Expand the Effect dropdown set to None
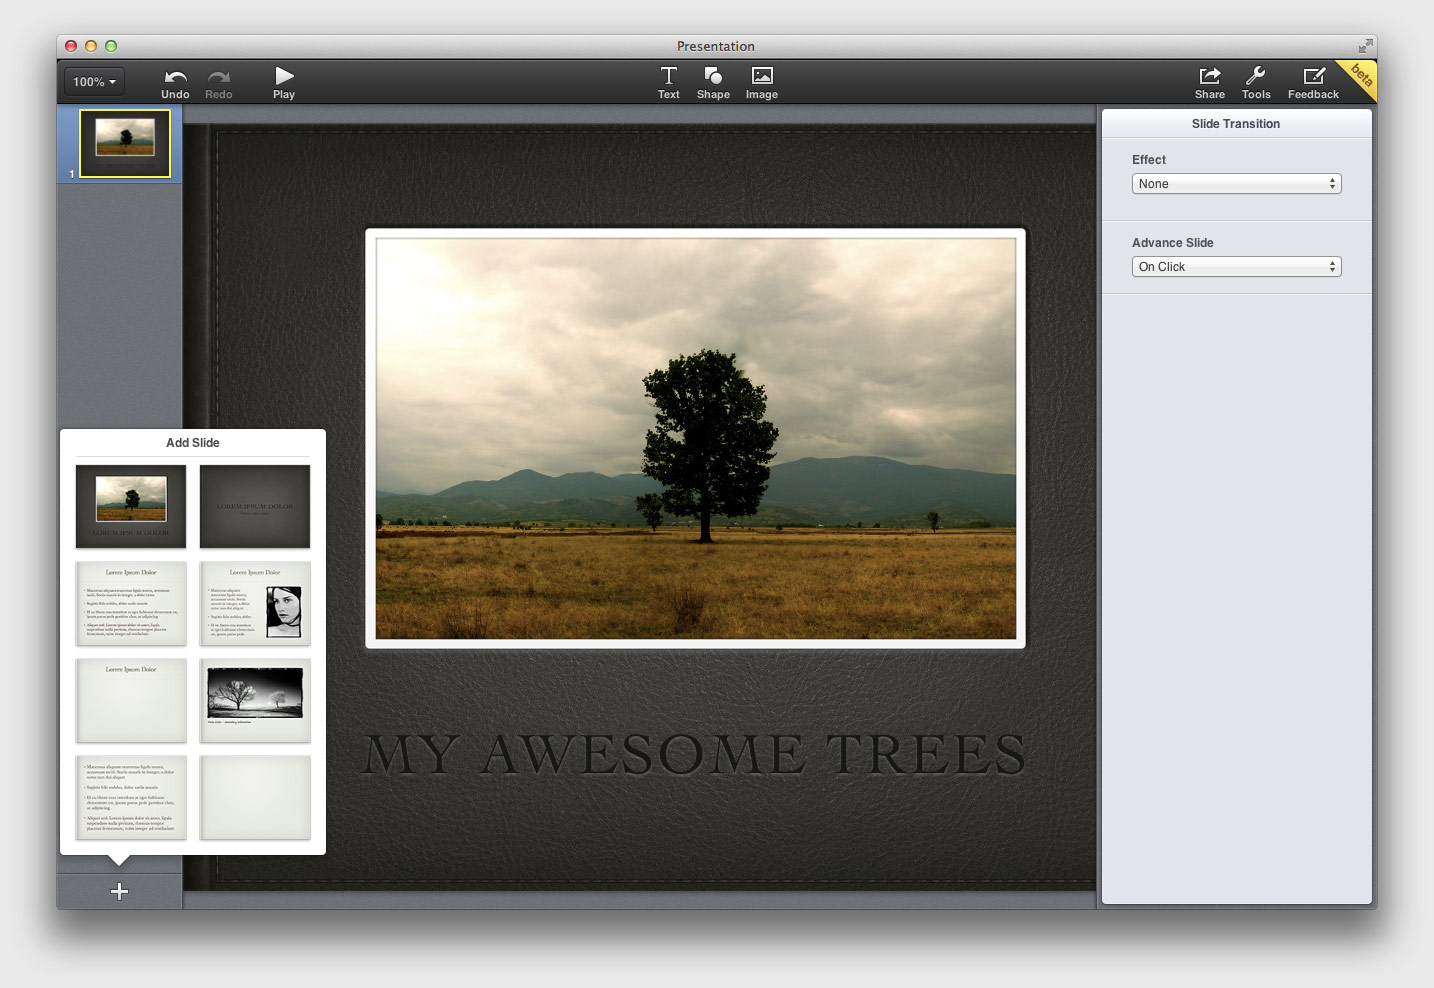1434x988 pixels. coord(1236,184)
